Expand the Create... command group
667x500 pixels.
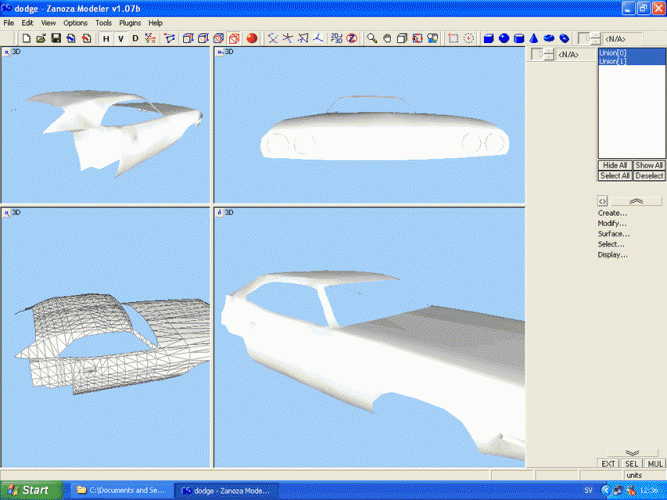613,213
